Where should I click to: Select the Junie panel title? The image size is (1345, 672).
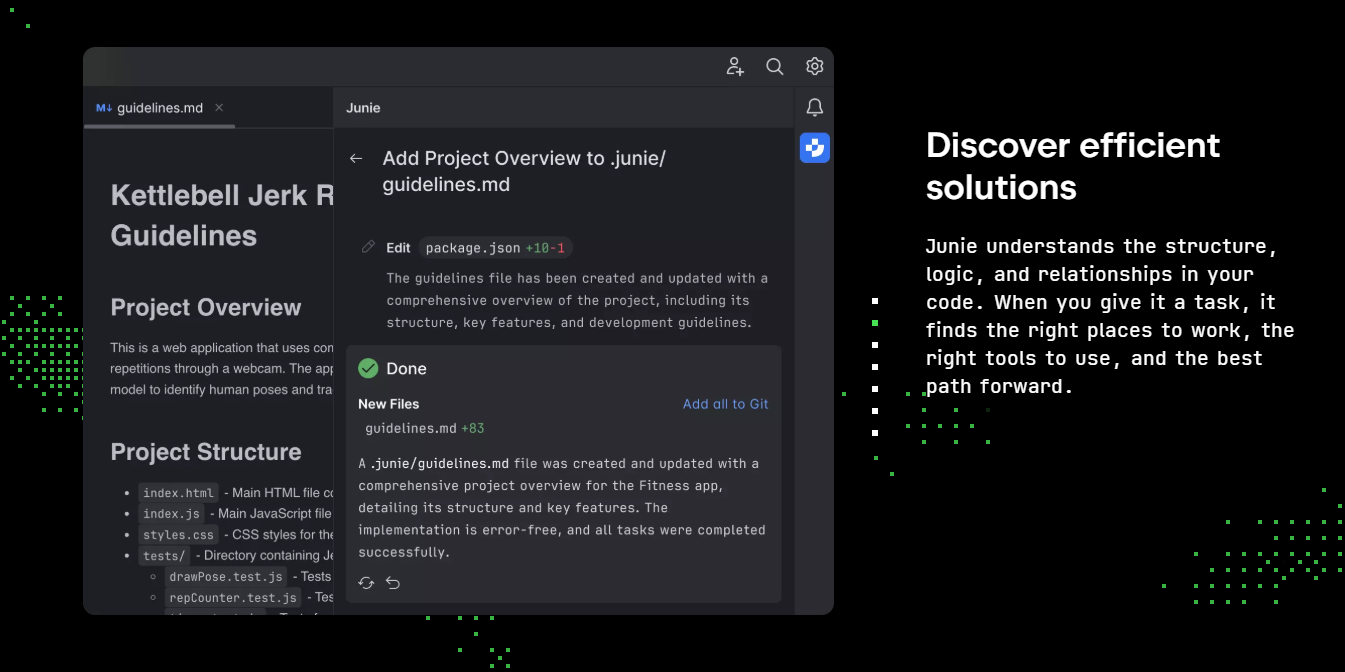(x=363, y=108)
